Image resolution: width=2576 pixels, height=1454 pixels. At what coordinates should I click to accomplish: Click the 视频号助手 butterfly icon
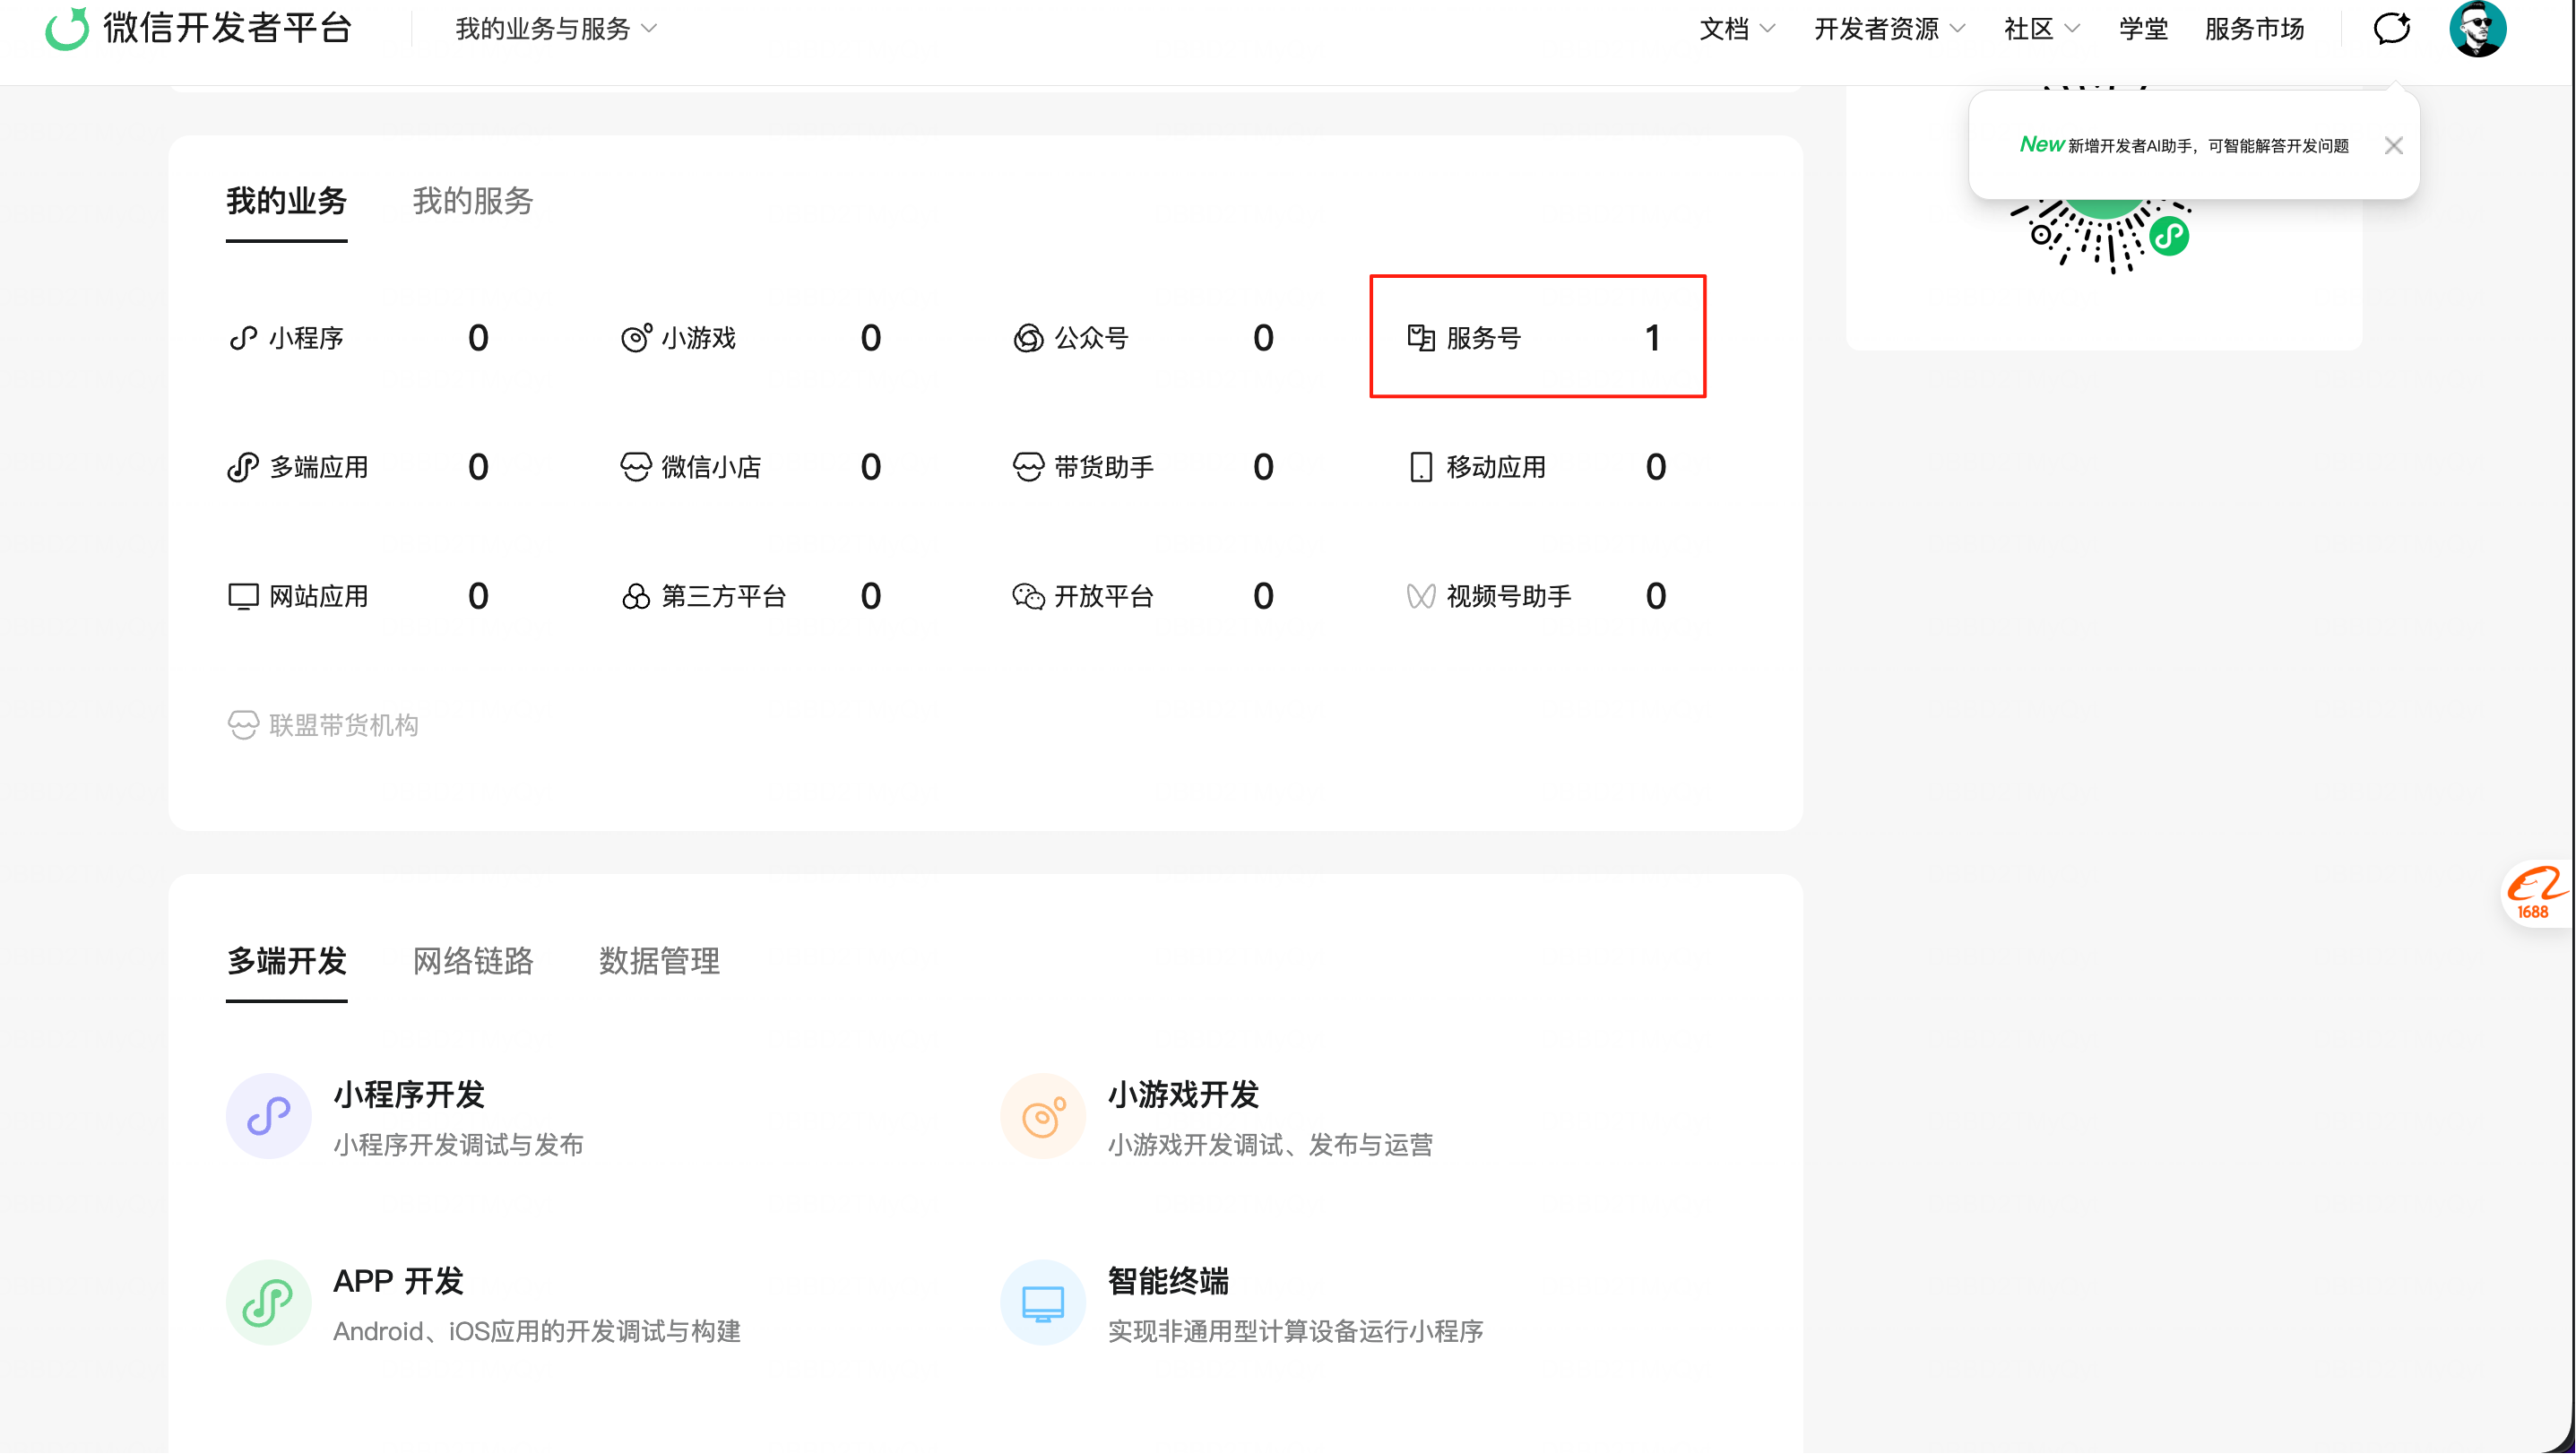pyautogui.click(x=1421, y=596)
